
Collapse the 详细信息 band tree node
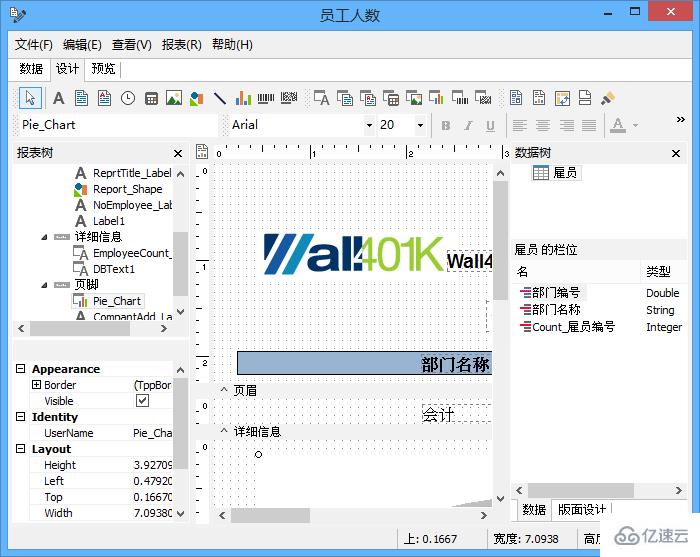tap(44, 237)
